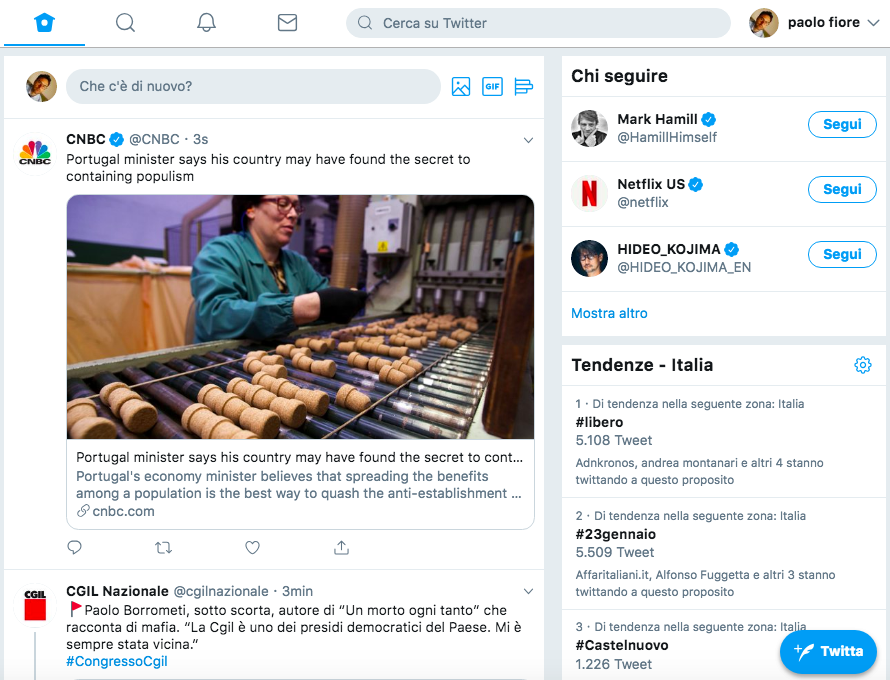Add an image to the new tweet
Screen dimensions: 890x680
(460, 87)
